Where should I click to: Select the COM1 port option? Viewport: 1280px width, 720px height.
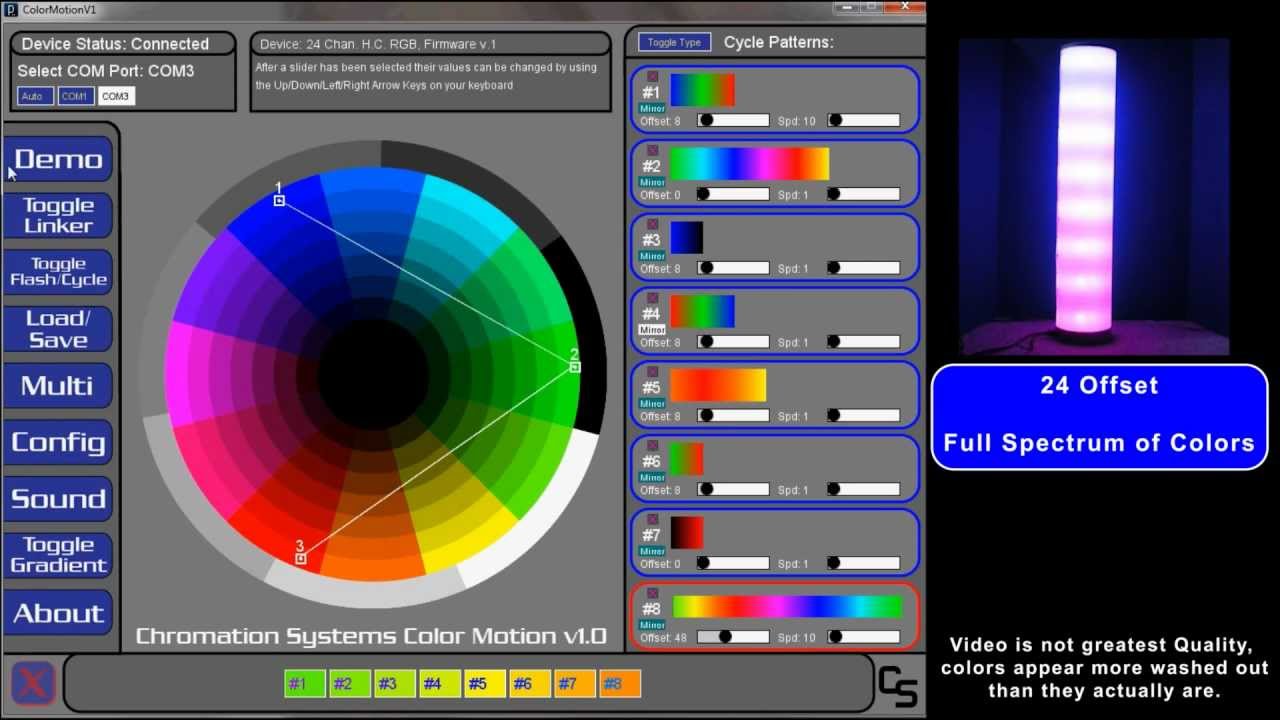[75, 96]
